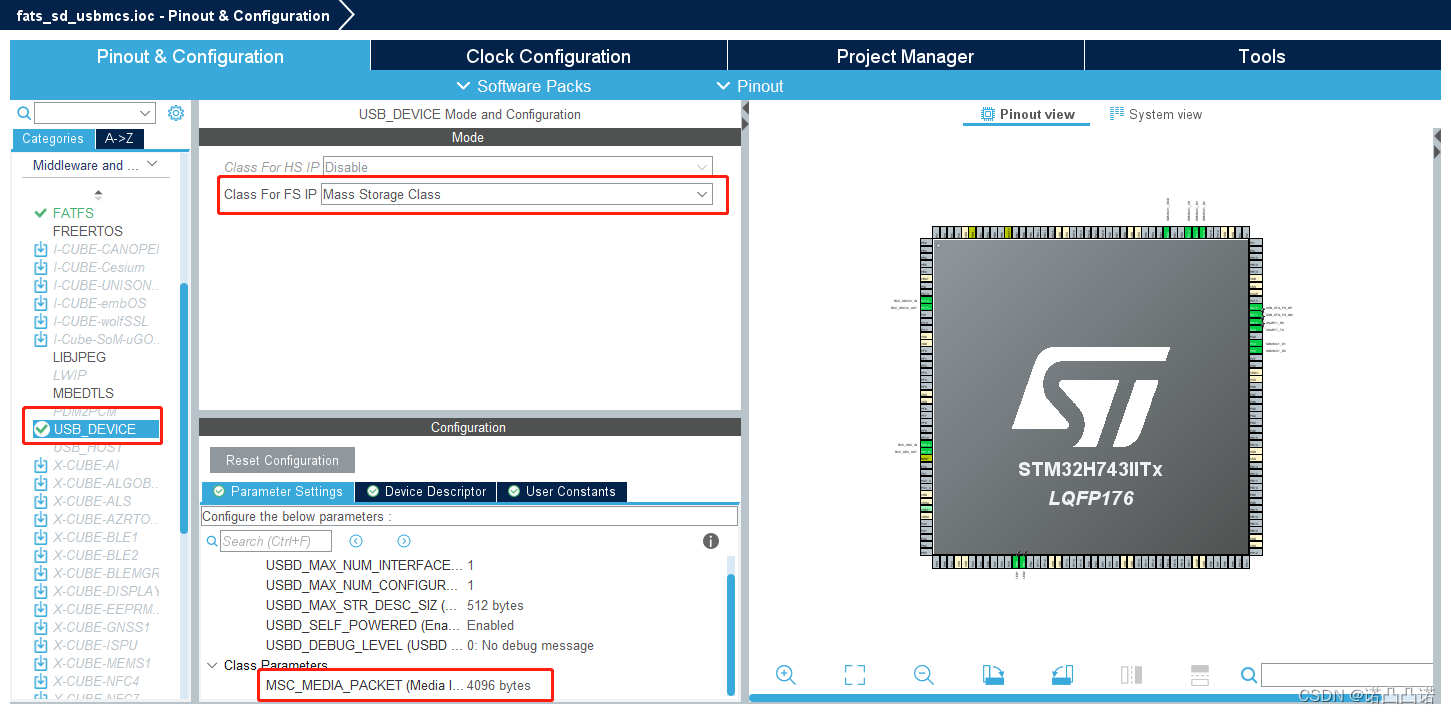
Task: Enable the USB_DEVICE middleware checkbox
Action: click(43, 428)
